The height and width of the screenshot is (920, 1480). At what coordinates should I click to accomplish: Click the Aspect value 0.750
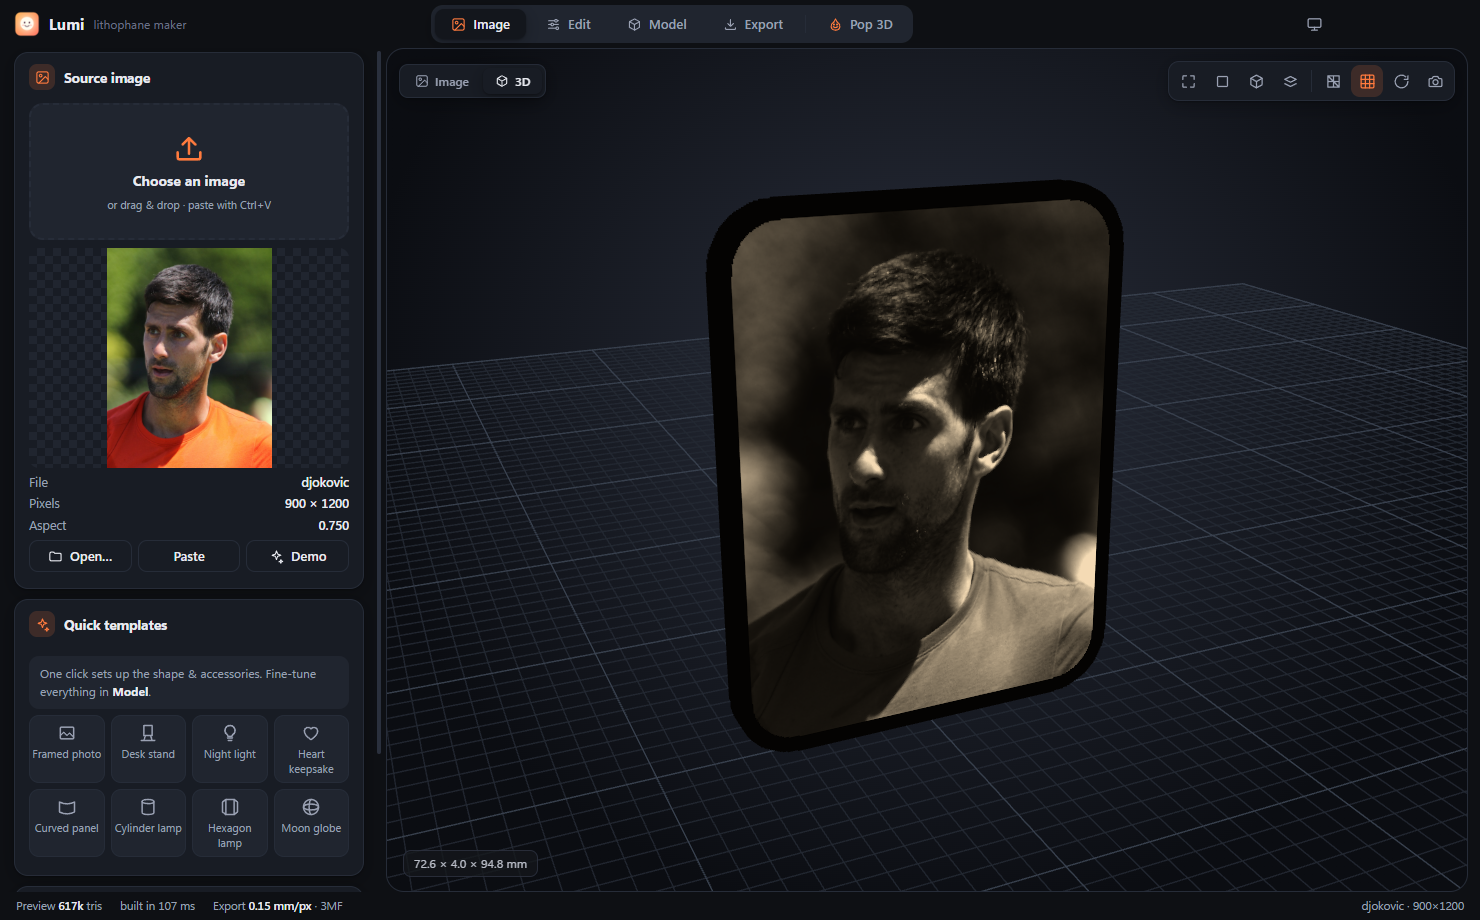point(334,526)
